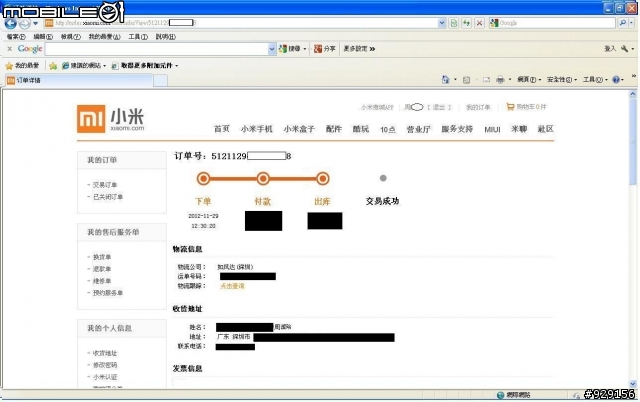Image resolution: width=640 pixels, height=402 pixels.
Task: Open the 檔案 File menu
Action: pyautogui.click(x=16, y=37)
